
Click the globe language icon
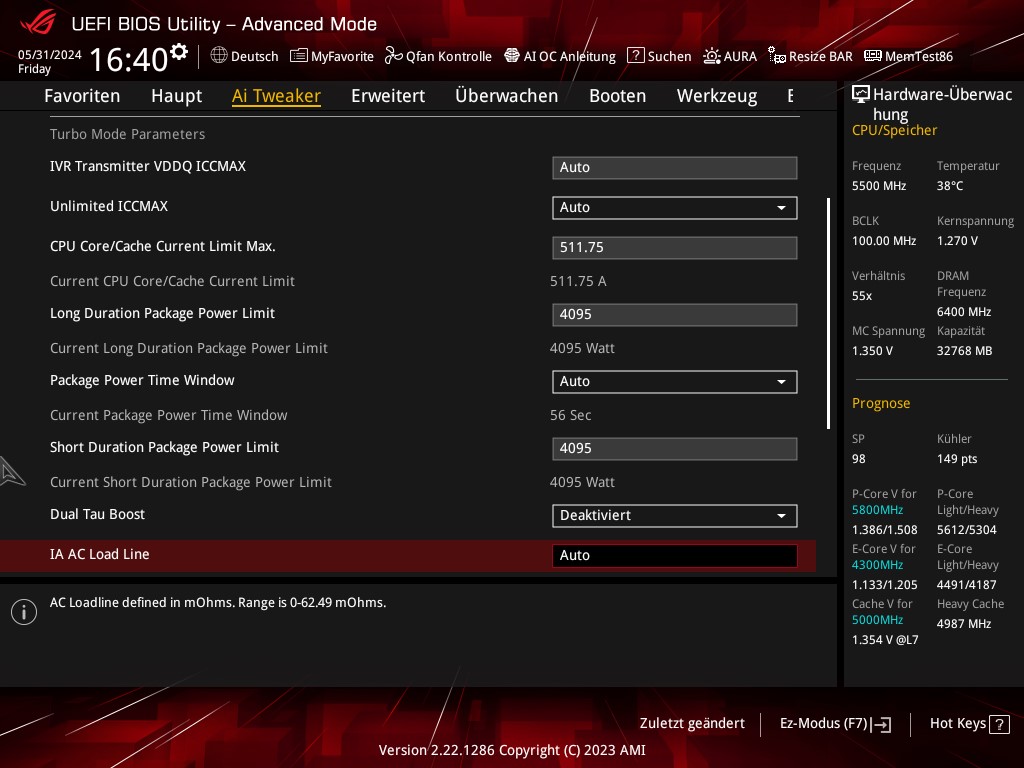[219, 56]
